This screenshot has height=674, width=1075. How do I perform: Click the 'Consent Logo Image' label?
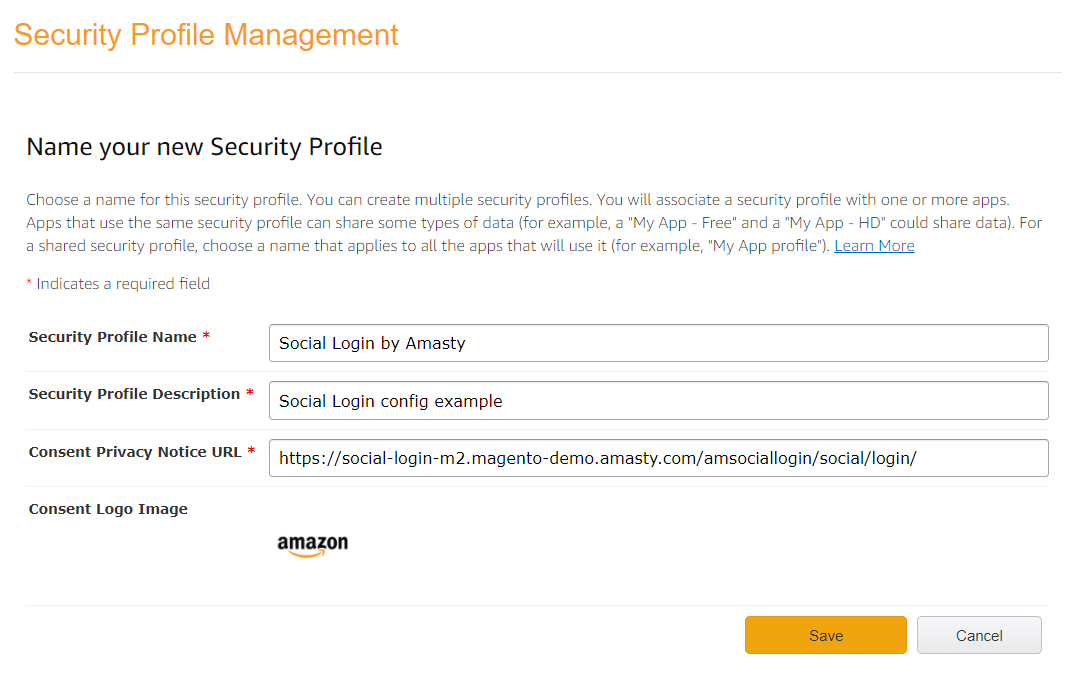(108, 509)
